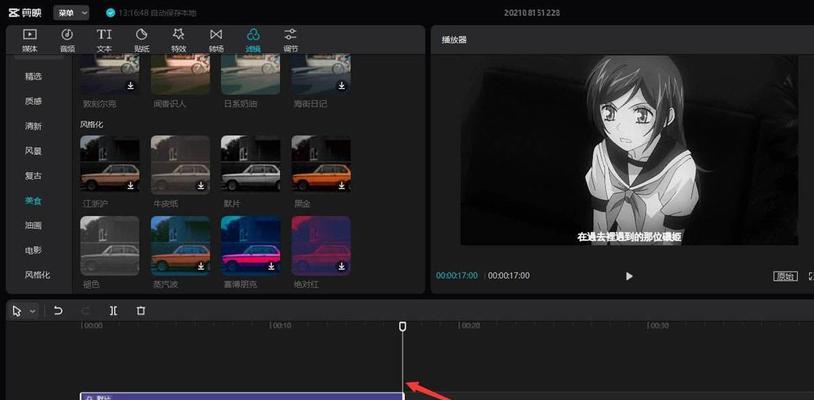Open the 贴纸 (Stickers) panel tab
Viewport: 814px width, 400px height.
point(141,41)
